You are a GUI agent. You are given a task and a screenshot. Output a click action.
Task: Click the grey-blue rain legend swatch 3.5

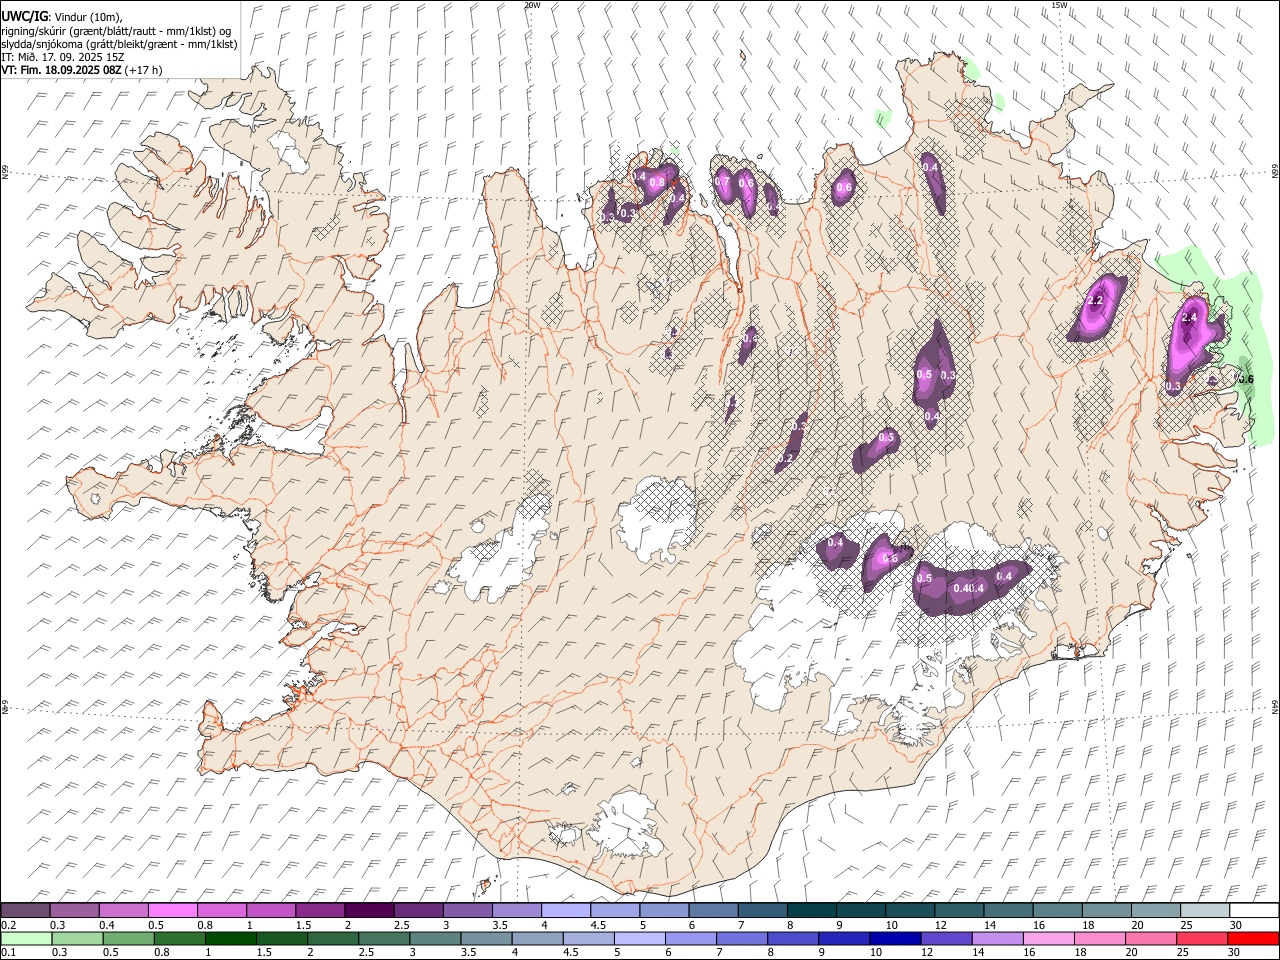(x=486, y=939)
